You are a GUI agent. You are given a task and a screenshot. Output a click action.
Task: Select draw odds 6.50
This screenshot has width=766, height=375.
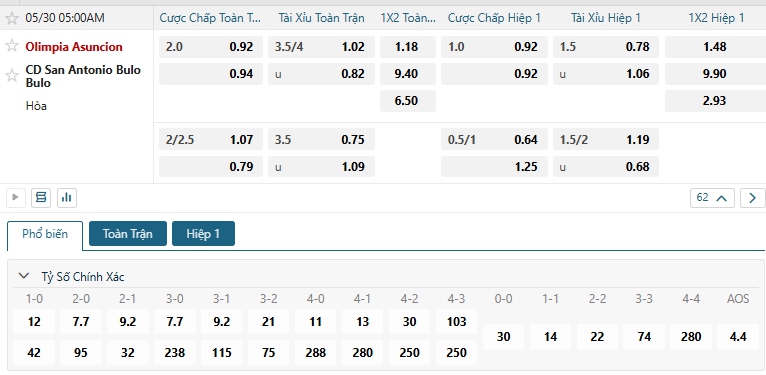pyautogui.click(x=407, y=101)
